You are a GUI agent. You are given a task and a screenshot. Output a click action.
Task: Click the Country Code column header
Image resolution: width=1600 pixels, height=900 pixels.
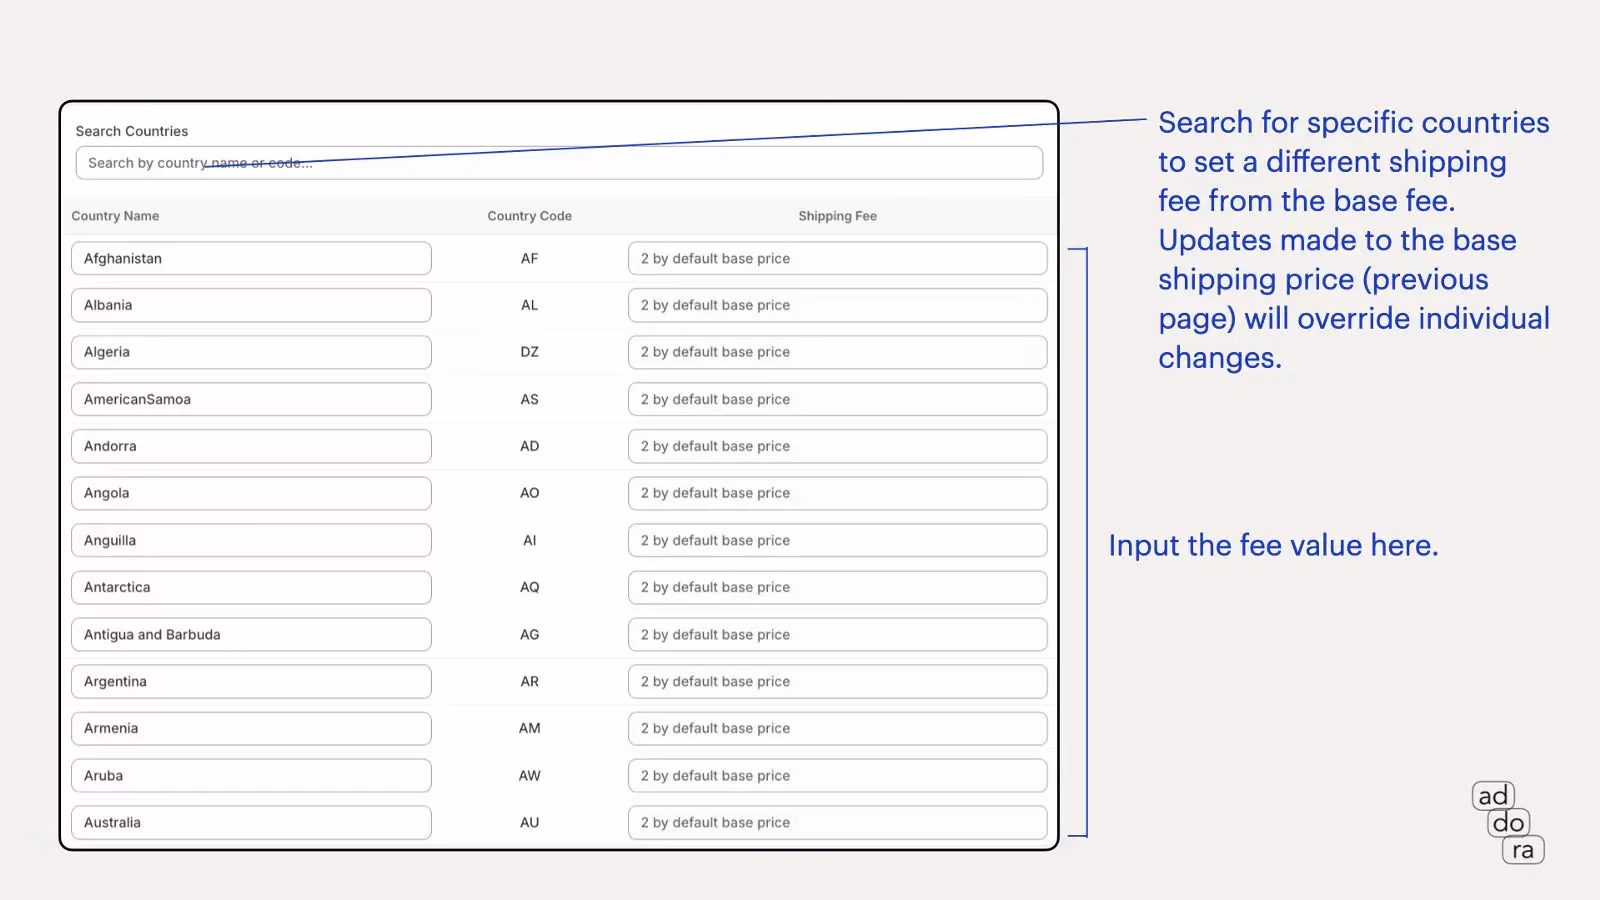(529, 216)
